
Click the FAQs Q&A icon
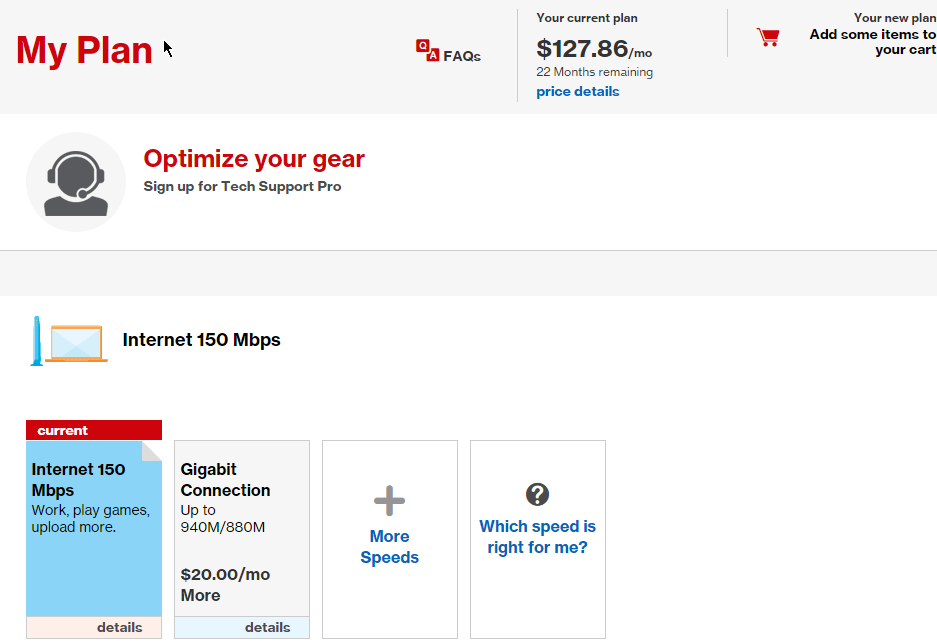pyautogui.click(x=427, y=50)
